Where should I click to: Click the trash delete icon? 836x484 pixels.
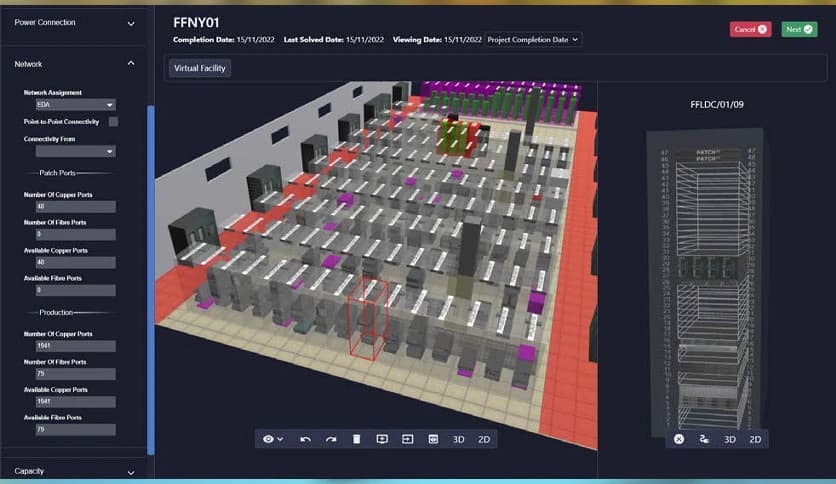tap(357, 439)
